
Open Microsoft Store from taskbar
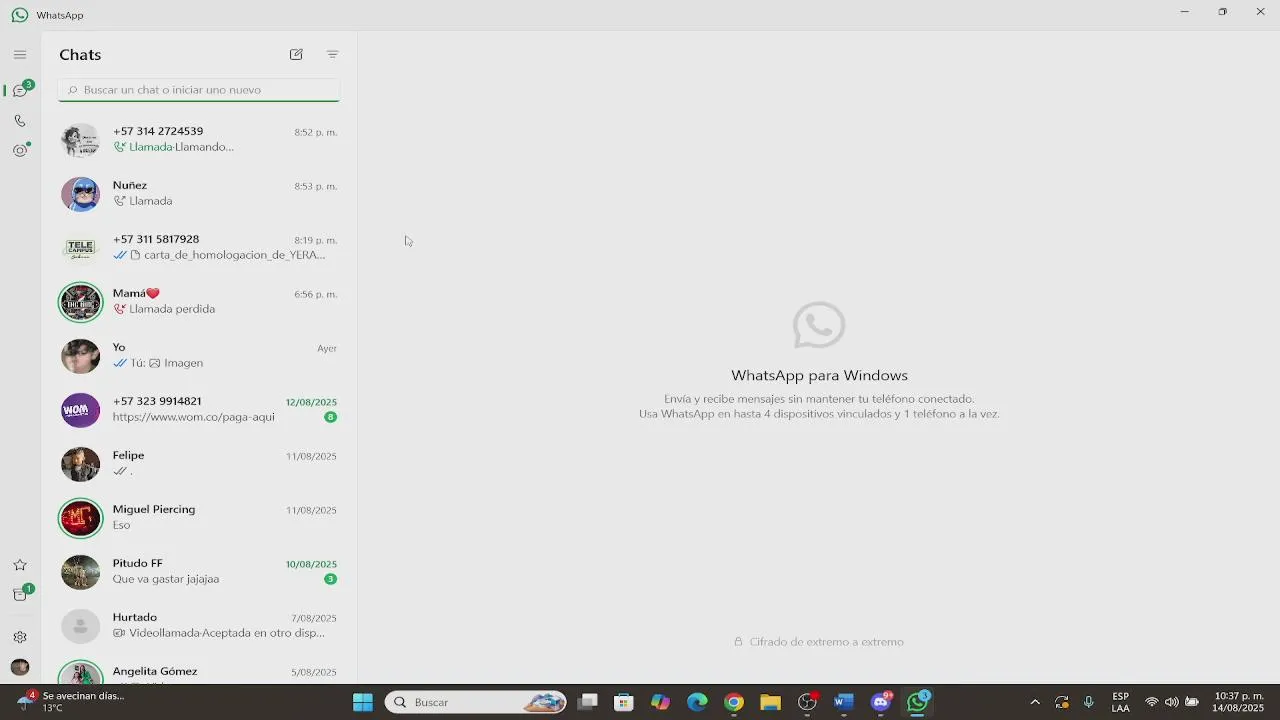624,702
